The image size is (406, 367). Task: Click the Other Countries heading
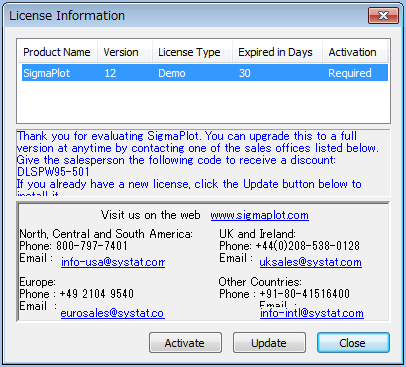tap(260, 282)
